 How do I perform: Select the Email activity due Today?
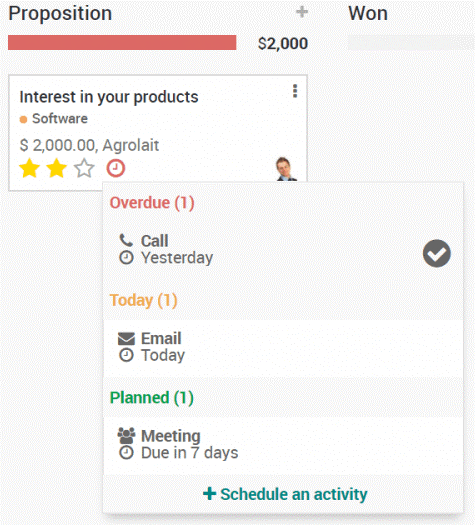(x=283, y=347)
